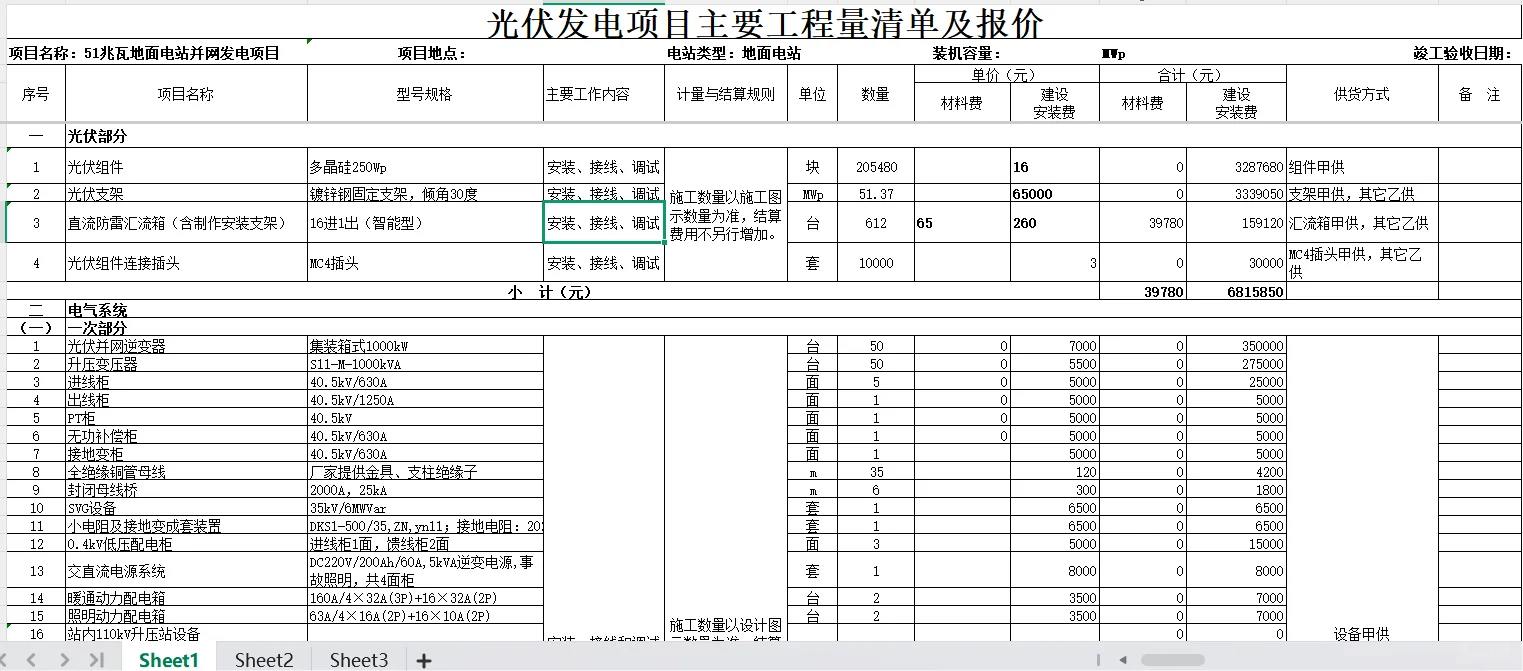Click the plus icon to add a worksheet
This screenshot has width=1523, height=671.
[x=425, y=660]
